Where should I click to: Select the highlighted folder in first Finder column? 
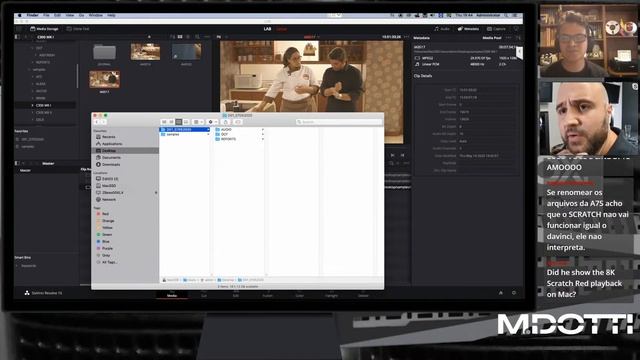185,129
